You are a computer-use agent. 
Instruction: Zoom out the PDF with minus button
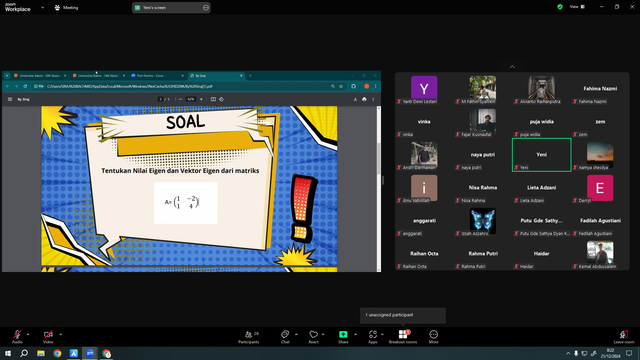point(180,99)
